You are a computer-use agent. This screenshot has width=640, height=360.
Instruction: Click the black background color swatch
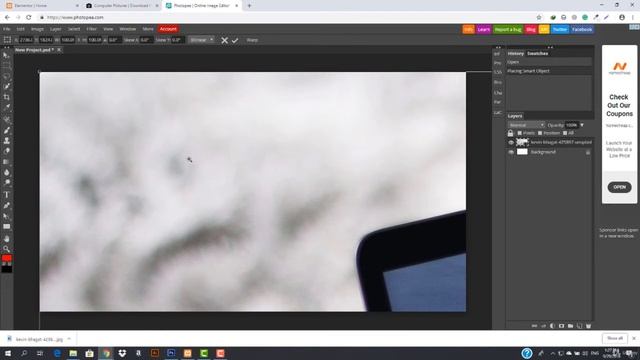(x=7, y=269)
